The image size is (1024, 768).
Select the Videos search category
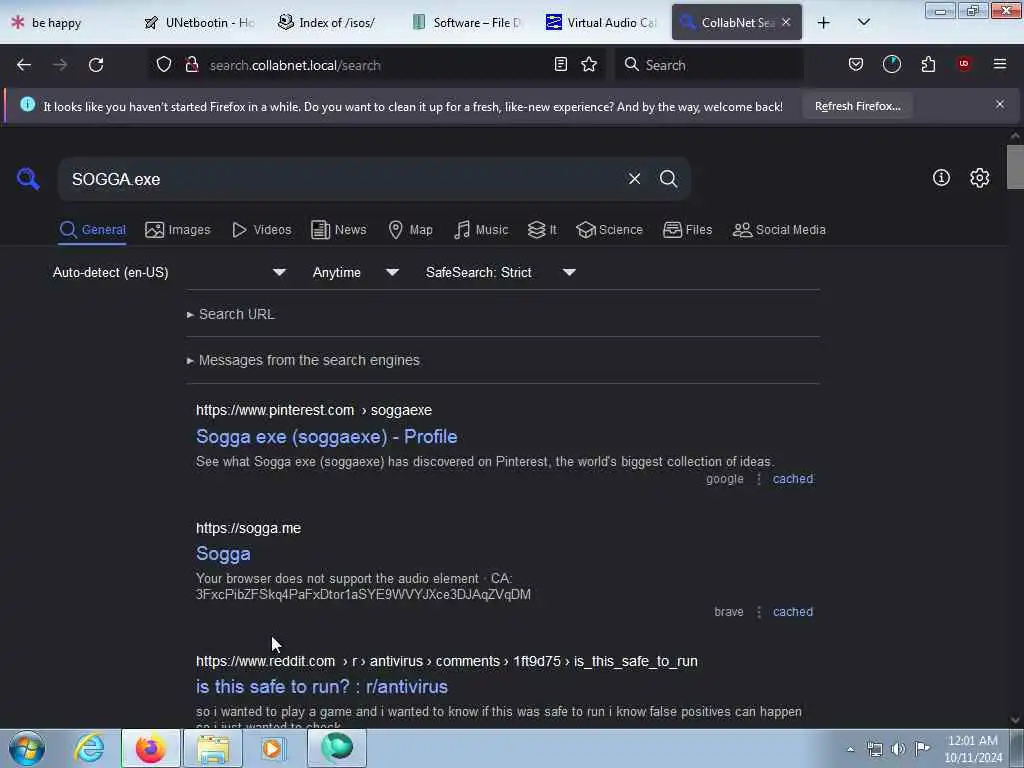pos(262,230)
